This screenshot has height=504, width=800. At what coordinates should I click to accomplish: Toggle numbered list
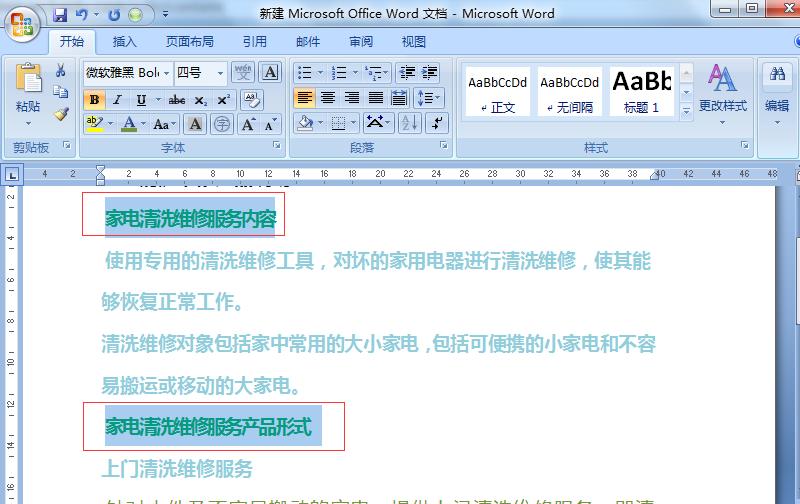click(339, 73)
